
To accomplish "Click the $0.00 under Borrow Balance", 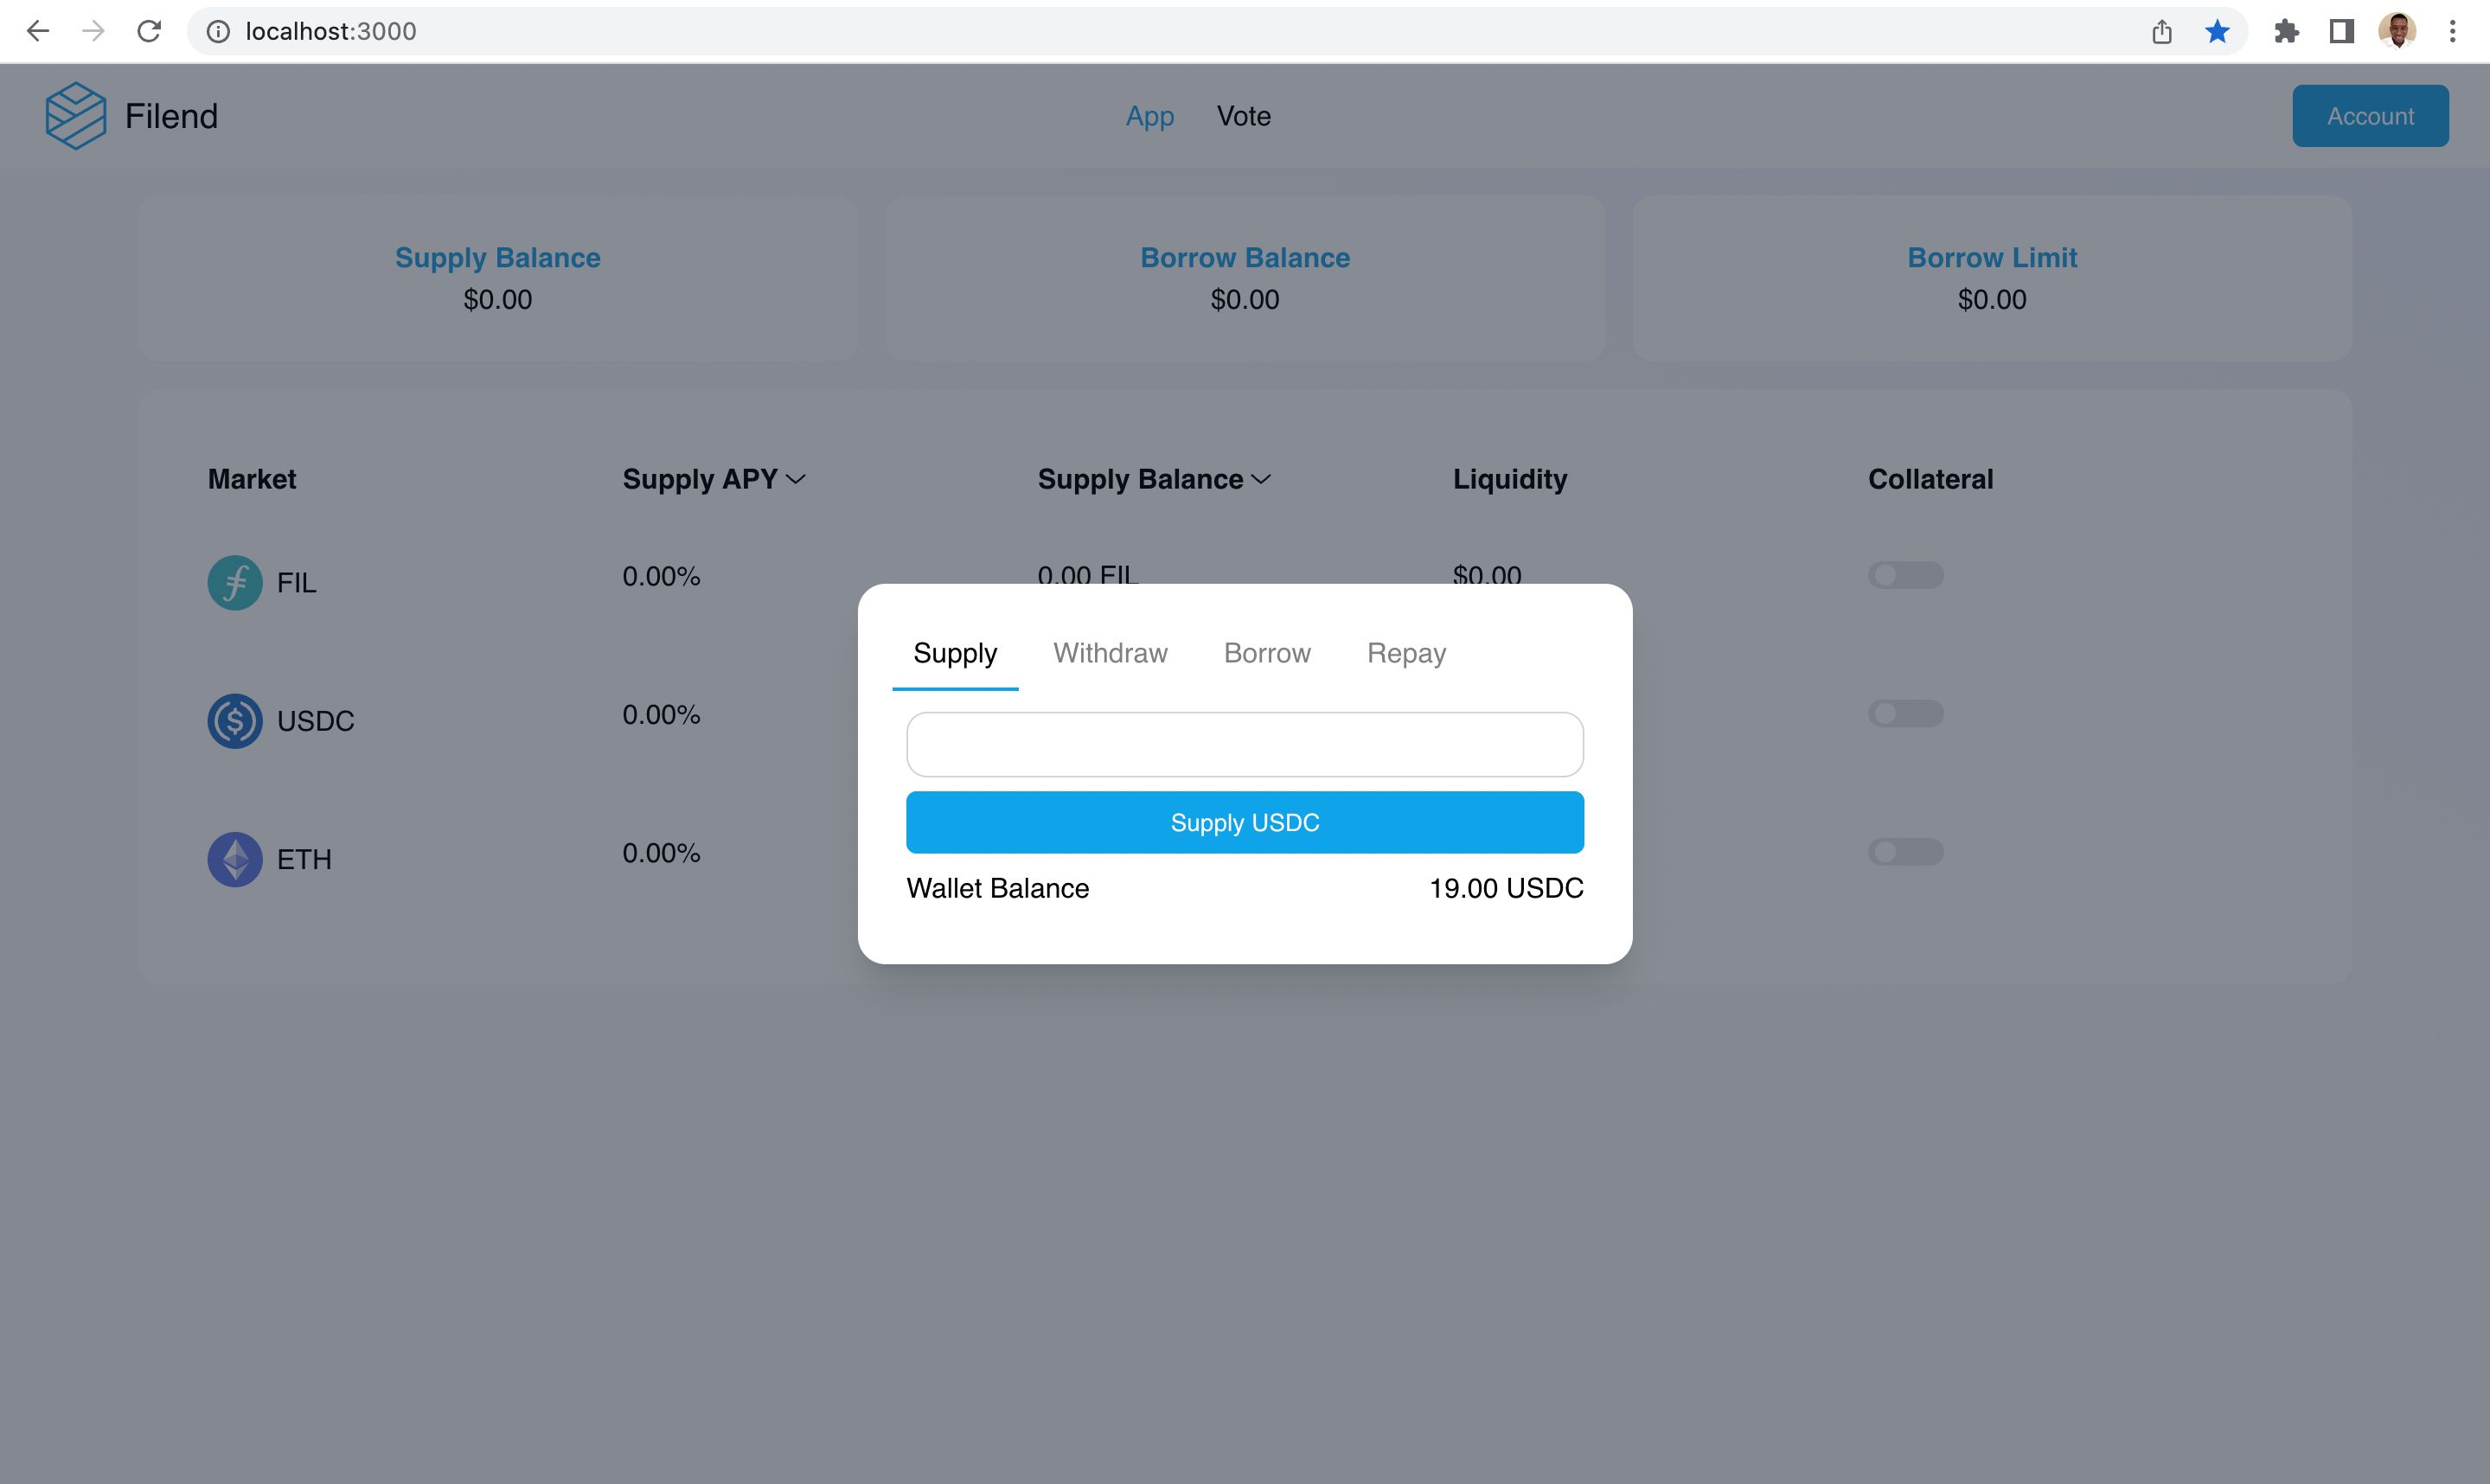I will pyautogui.click(x=1245, y=299).
